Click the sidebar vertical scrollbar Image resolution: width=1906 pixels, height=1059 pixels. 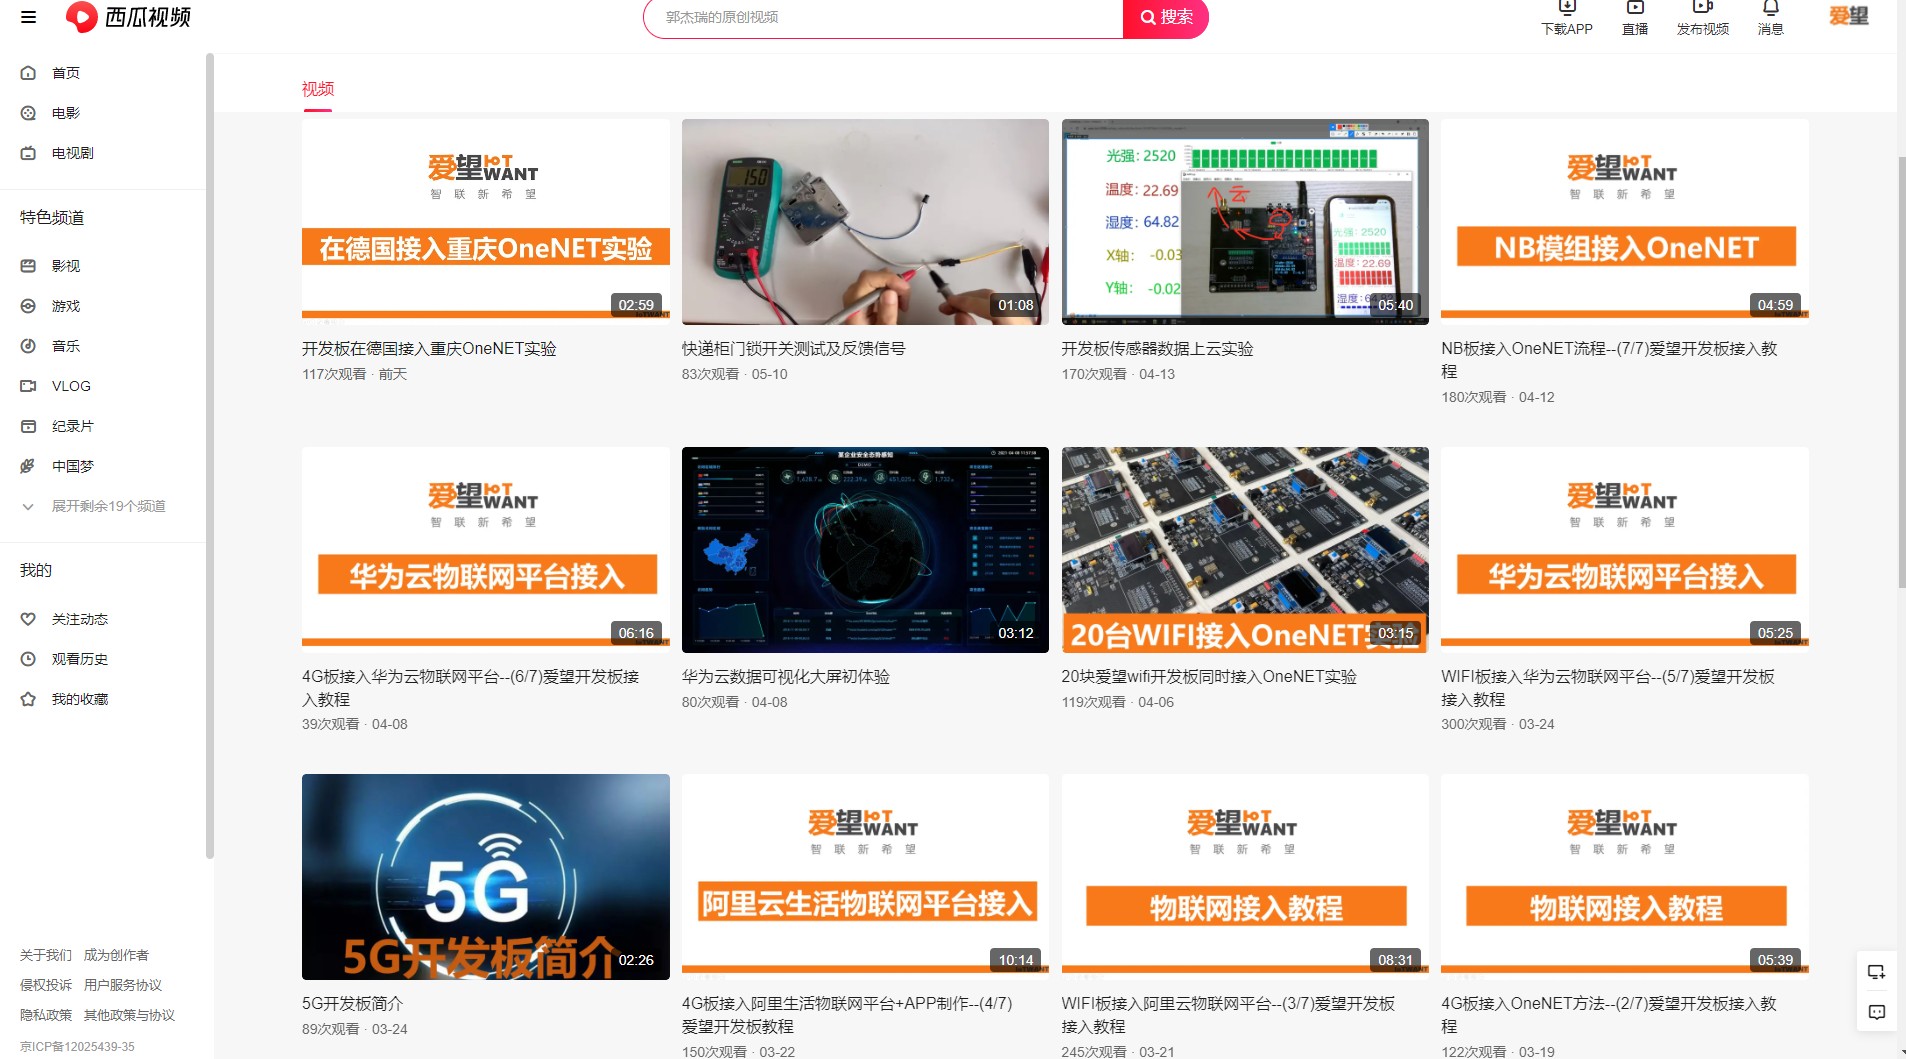[x=210, y=455]
